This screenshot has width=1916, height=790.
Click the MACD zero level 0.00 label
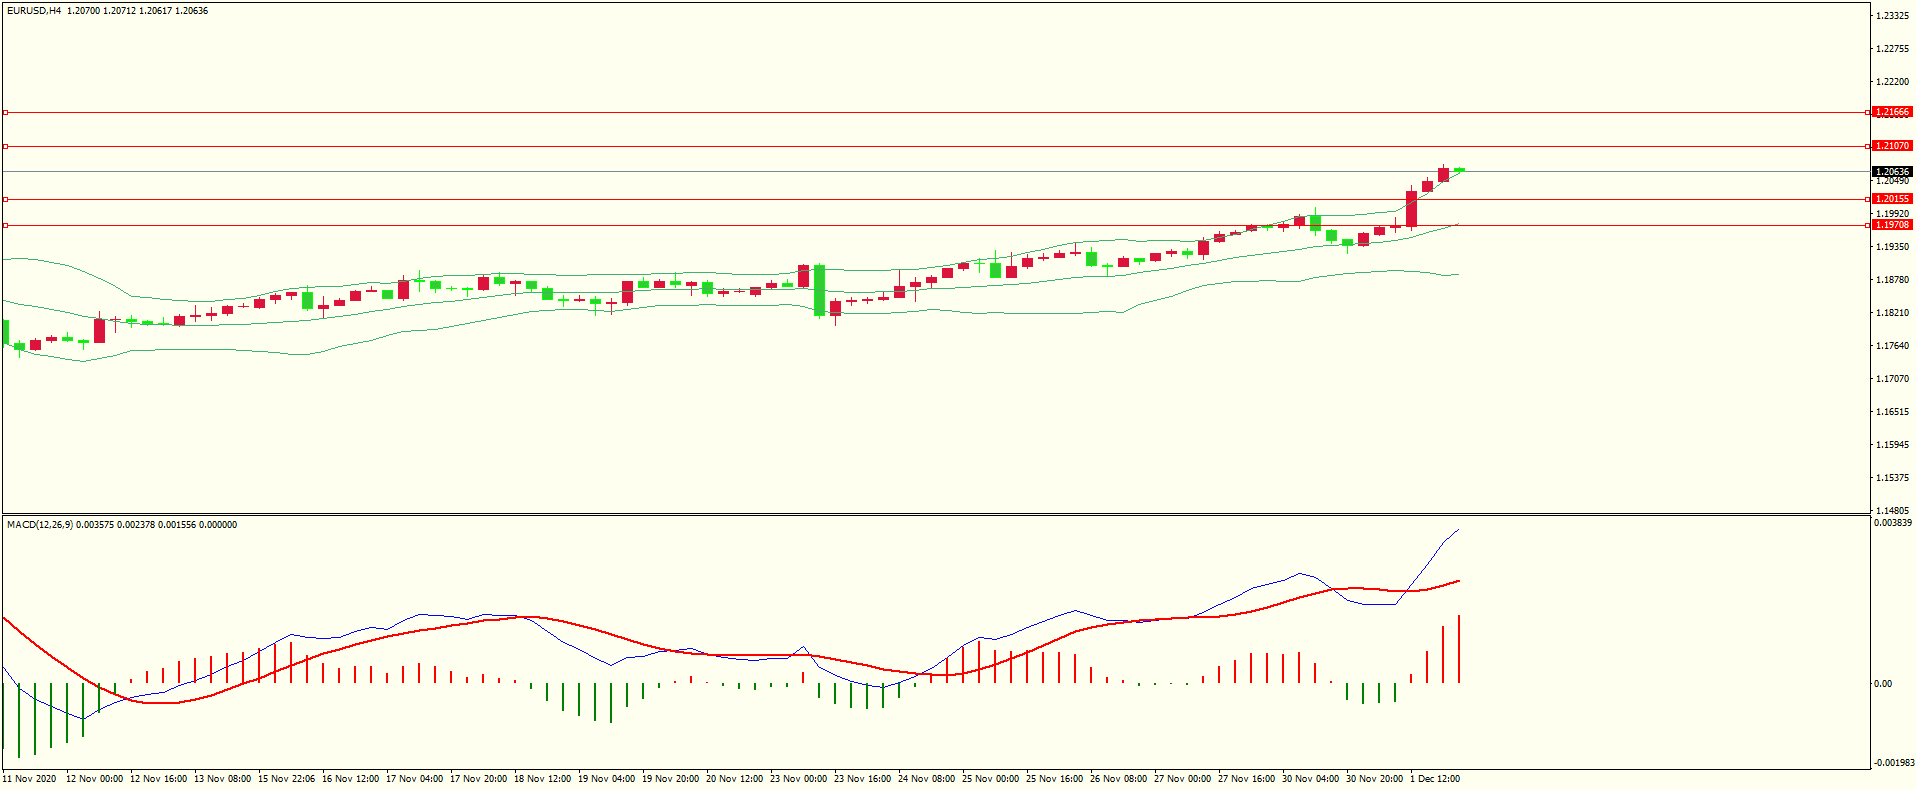(x=1883, y=684)
